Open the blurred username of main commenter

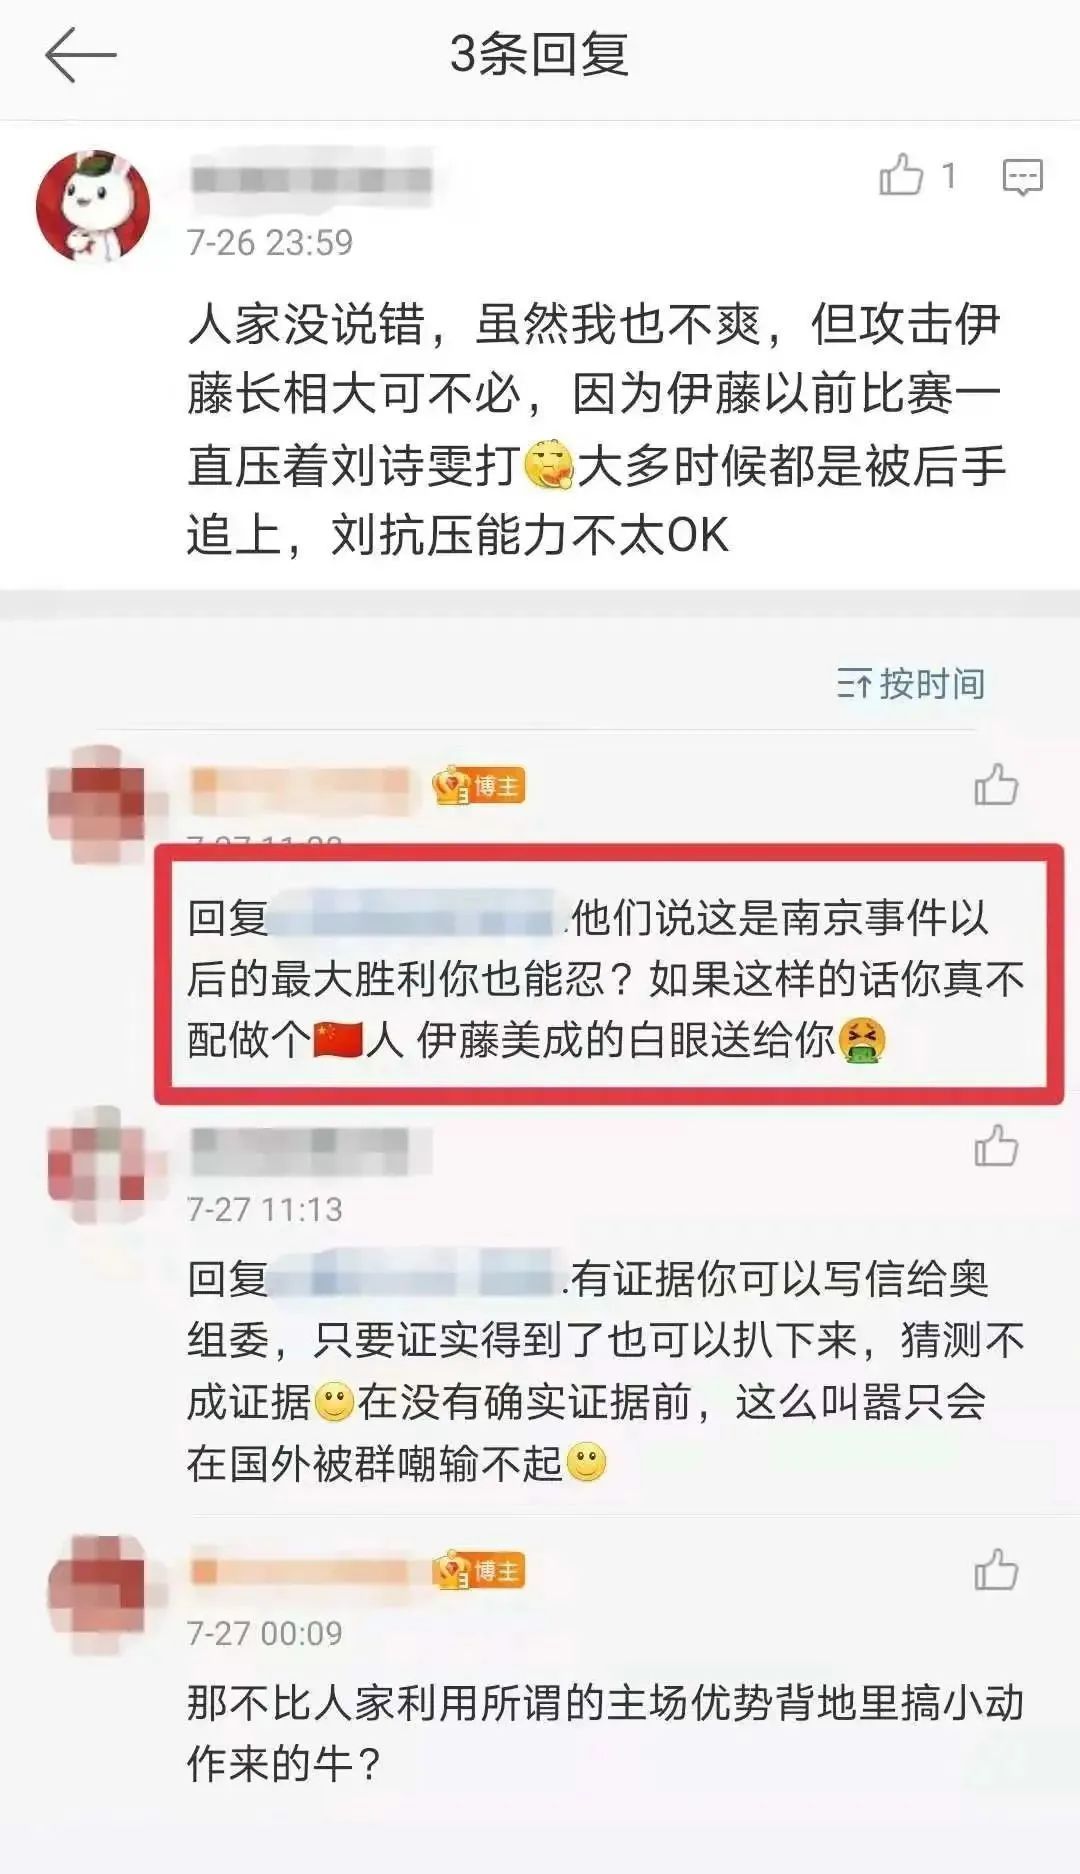coord(311,180)
